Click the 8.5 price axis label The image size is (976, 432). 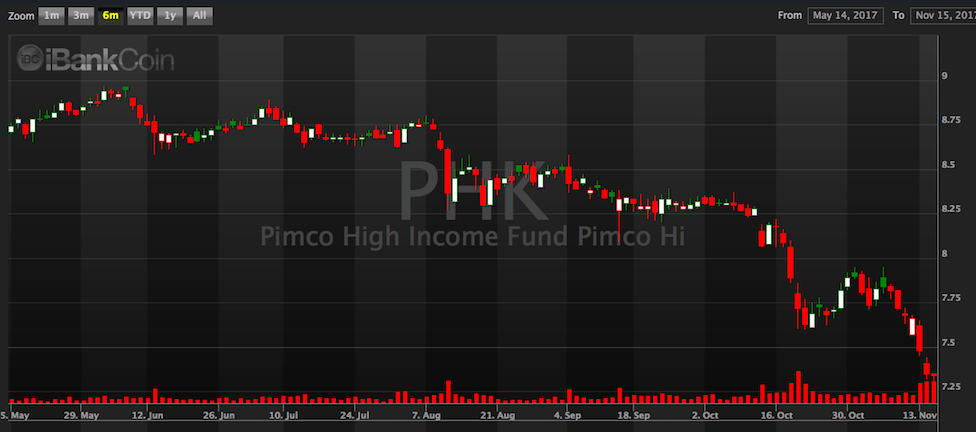[x=948, y=165]
